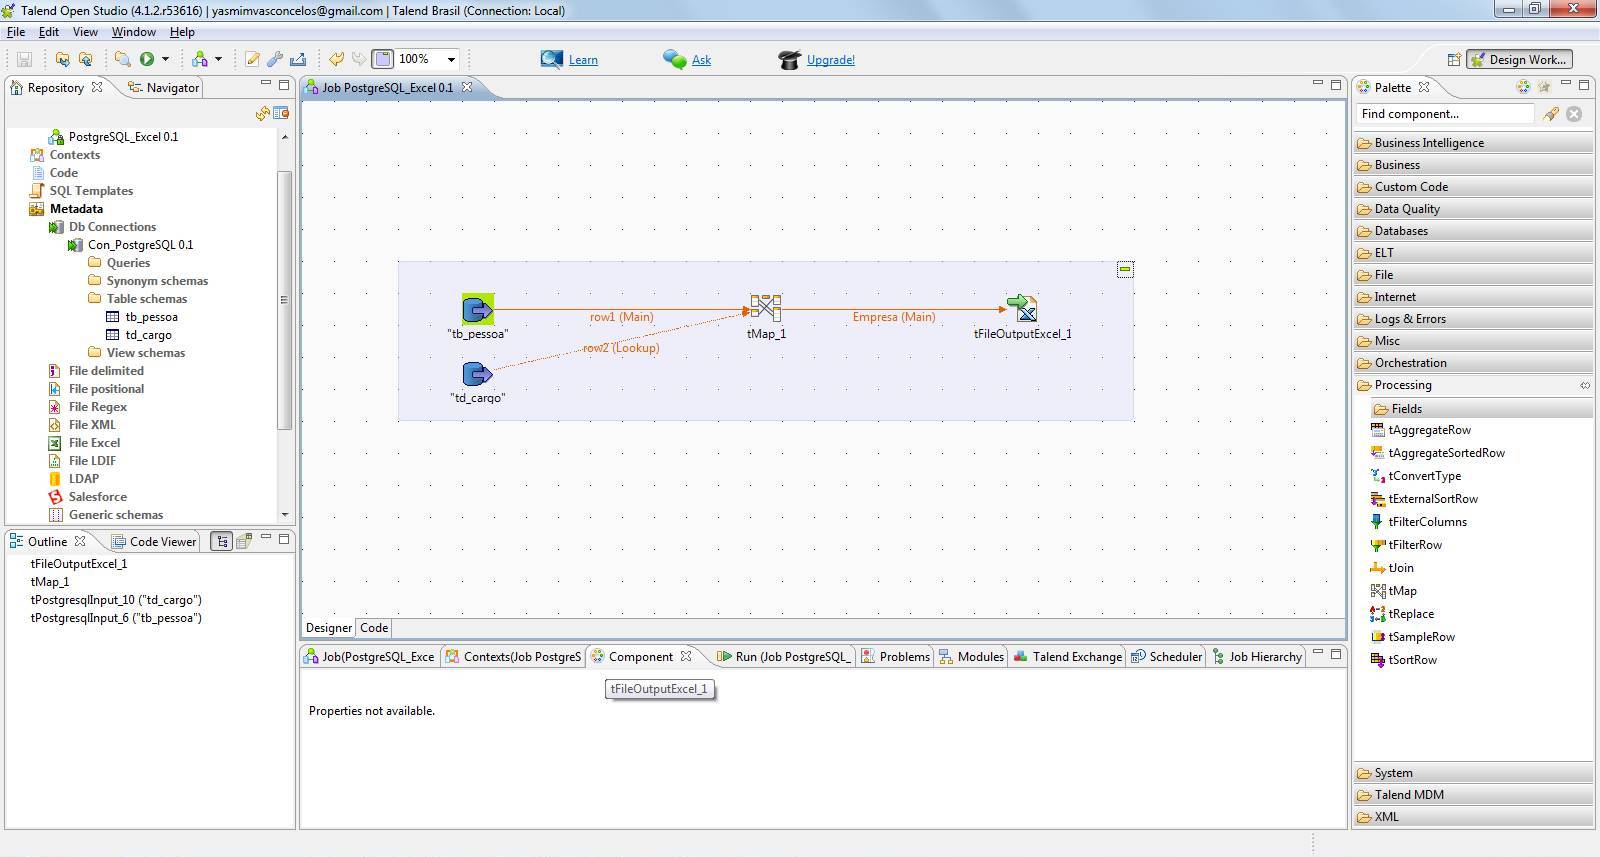Switch to the Code view tab

click(x=374, y=628)
